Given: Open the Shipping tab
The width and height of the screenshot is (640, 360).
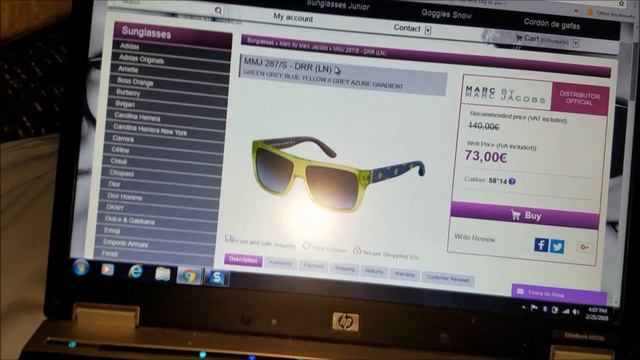Looking at the screenshot, I should pos(344,269).
